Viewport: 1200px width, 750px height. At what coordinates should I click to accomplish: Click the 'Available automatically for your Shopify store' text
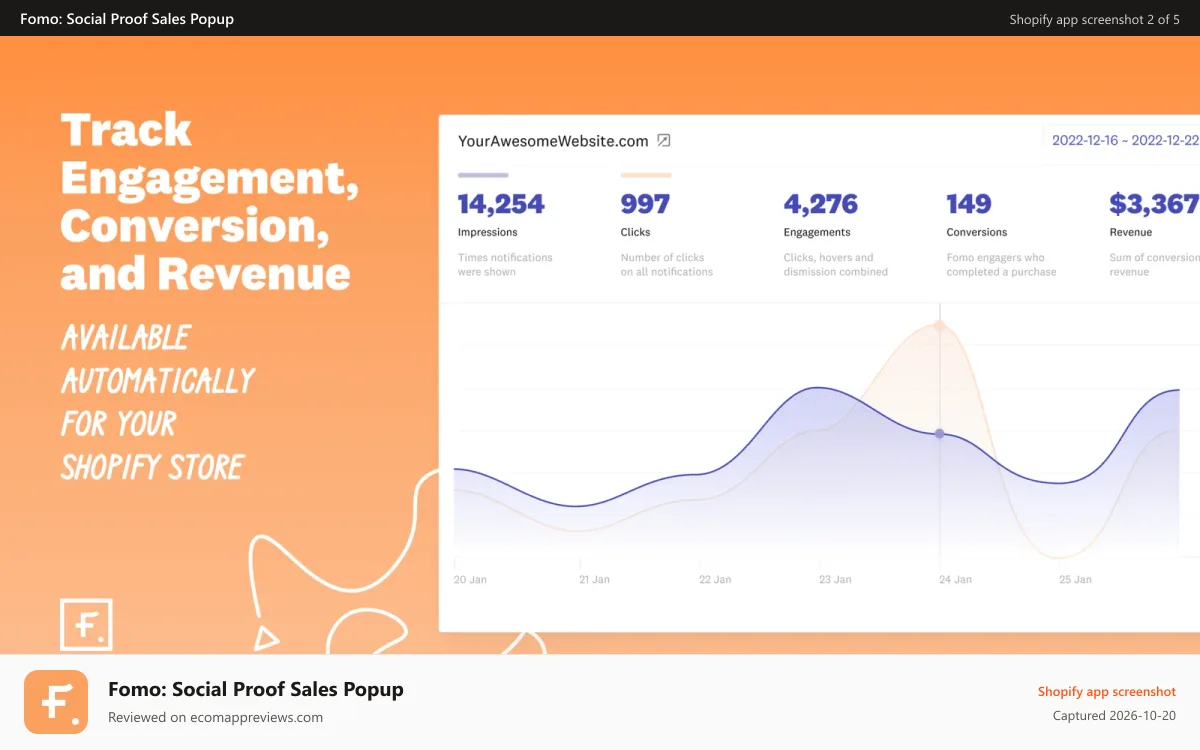158,402
